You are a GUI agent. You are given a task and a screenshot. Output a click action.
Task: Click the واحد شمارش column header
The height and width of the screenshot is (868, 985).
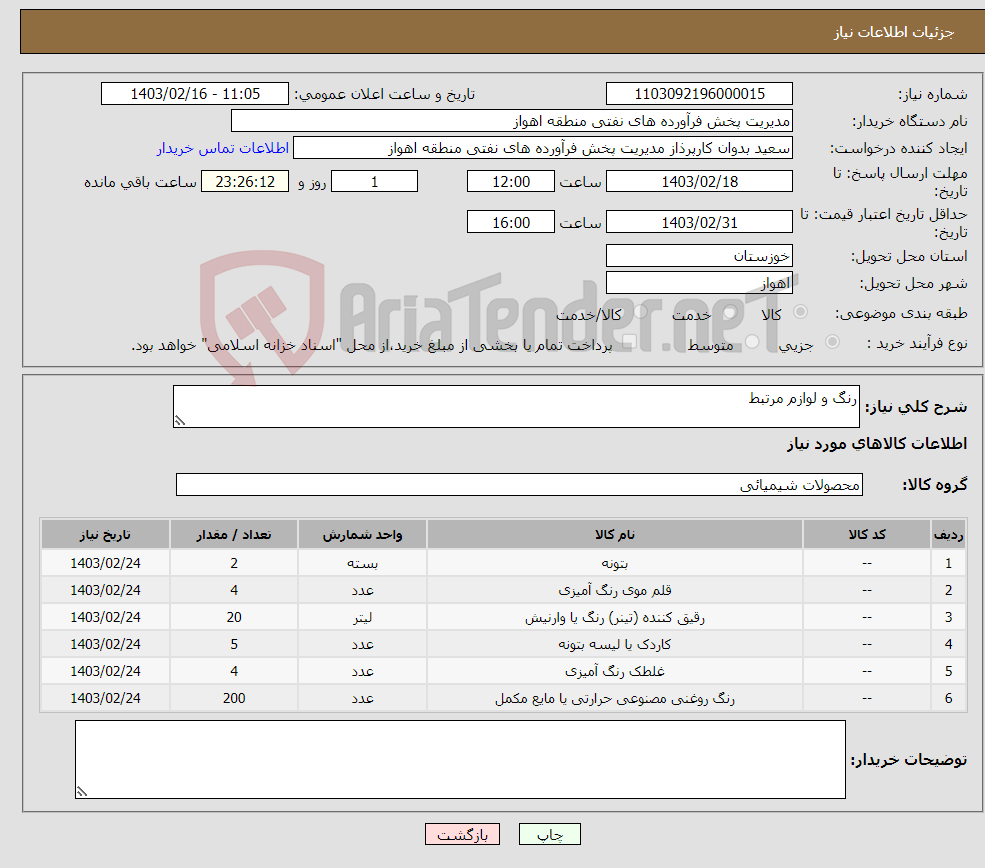point(362,534)
